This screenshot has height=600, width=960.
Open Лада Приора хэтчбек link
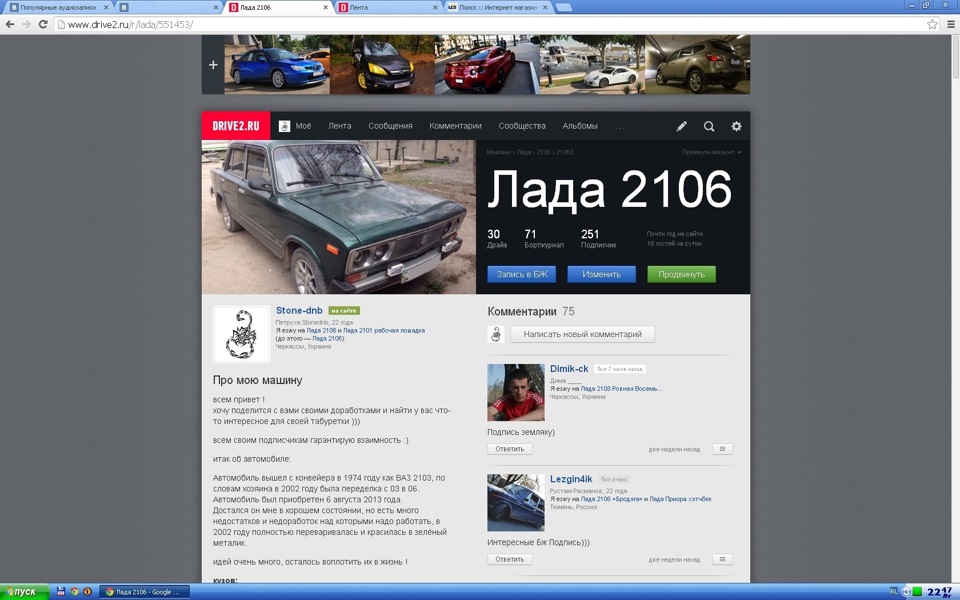coord(680,499)
